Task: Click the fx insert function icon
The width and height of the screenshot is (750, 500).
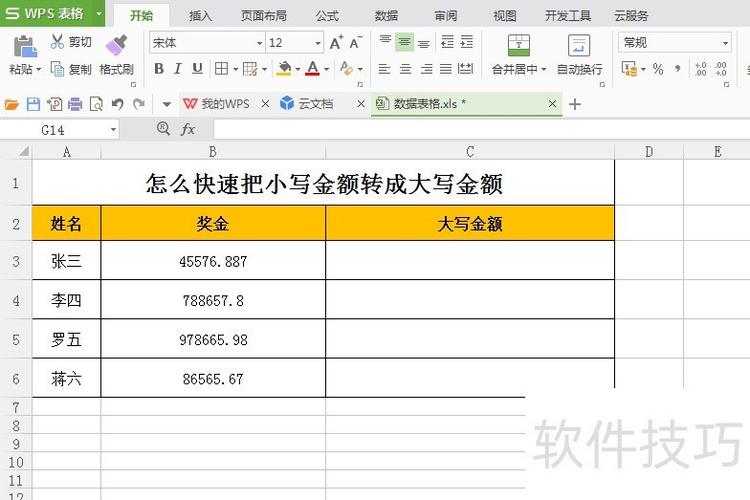Action: [x=188, y=129]
